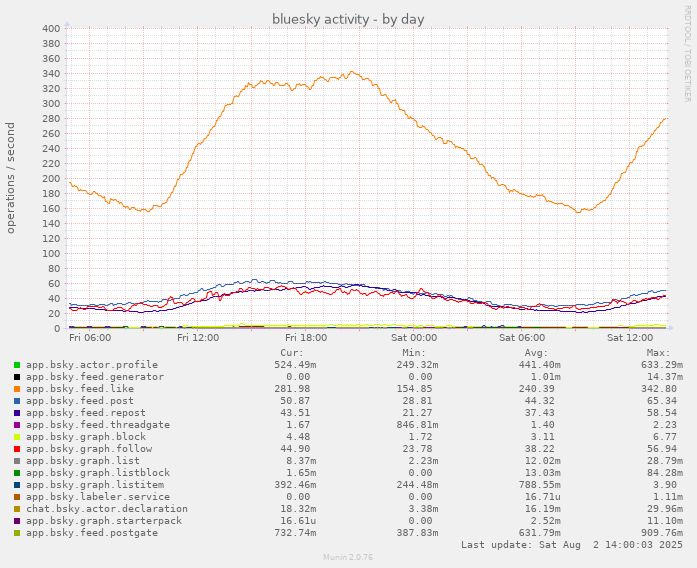Click the chat.bsky.actor.declaration legend swatch
The height and width of the screenshot is (568, 697).
[x=17, y=509]
